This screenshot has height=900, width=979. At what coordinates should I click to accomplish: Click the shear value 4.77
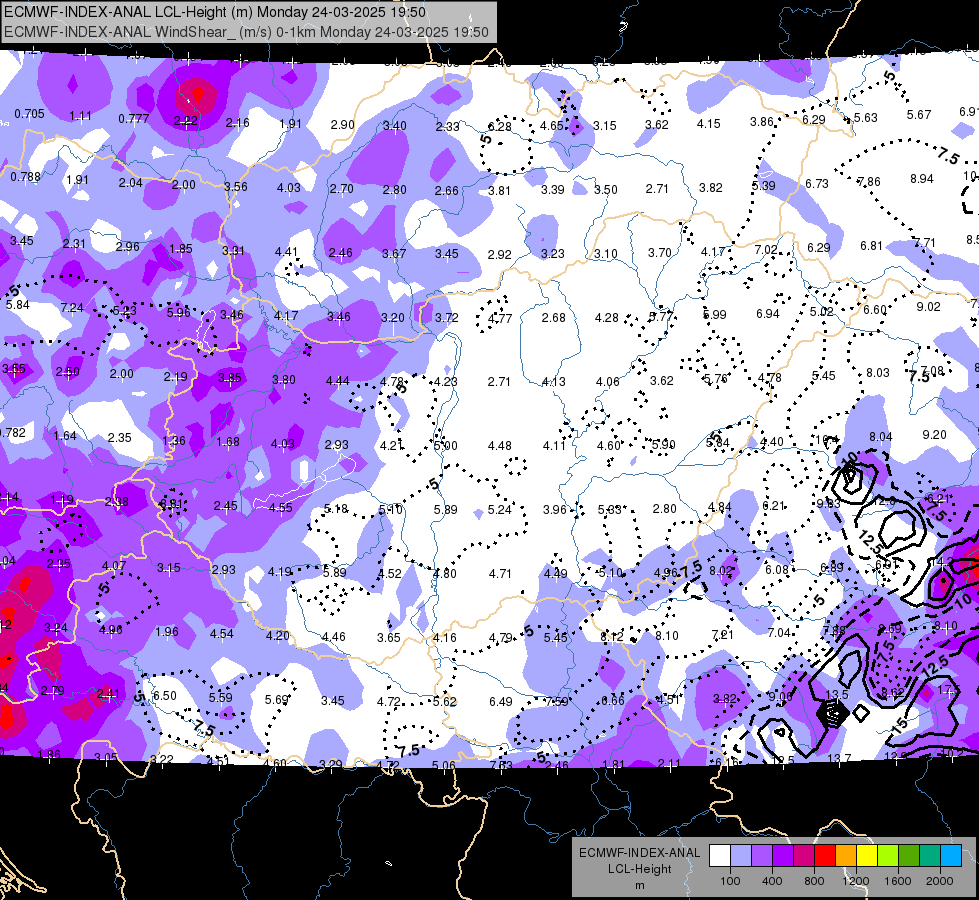[x=500, y=319]
